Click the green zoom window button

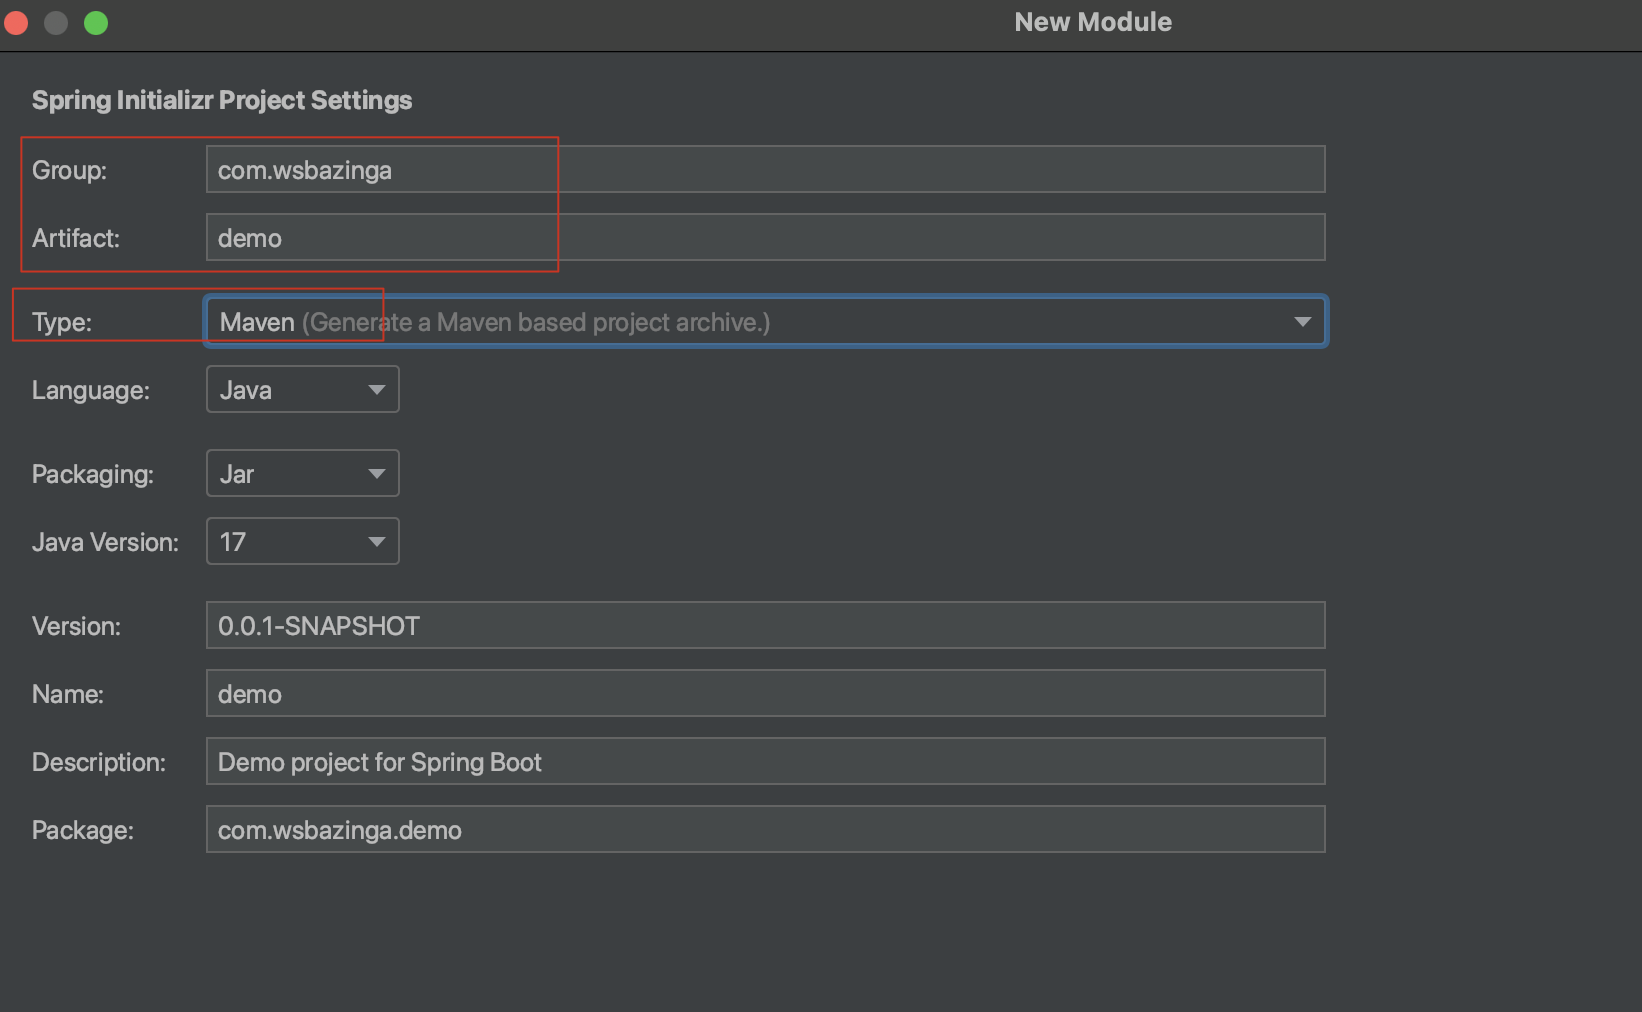96,22
